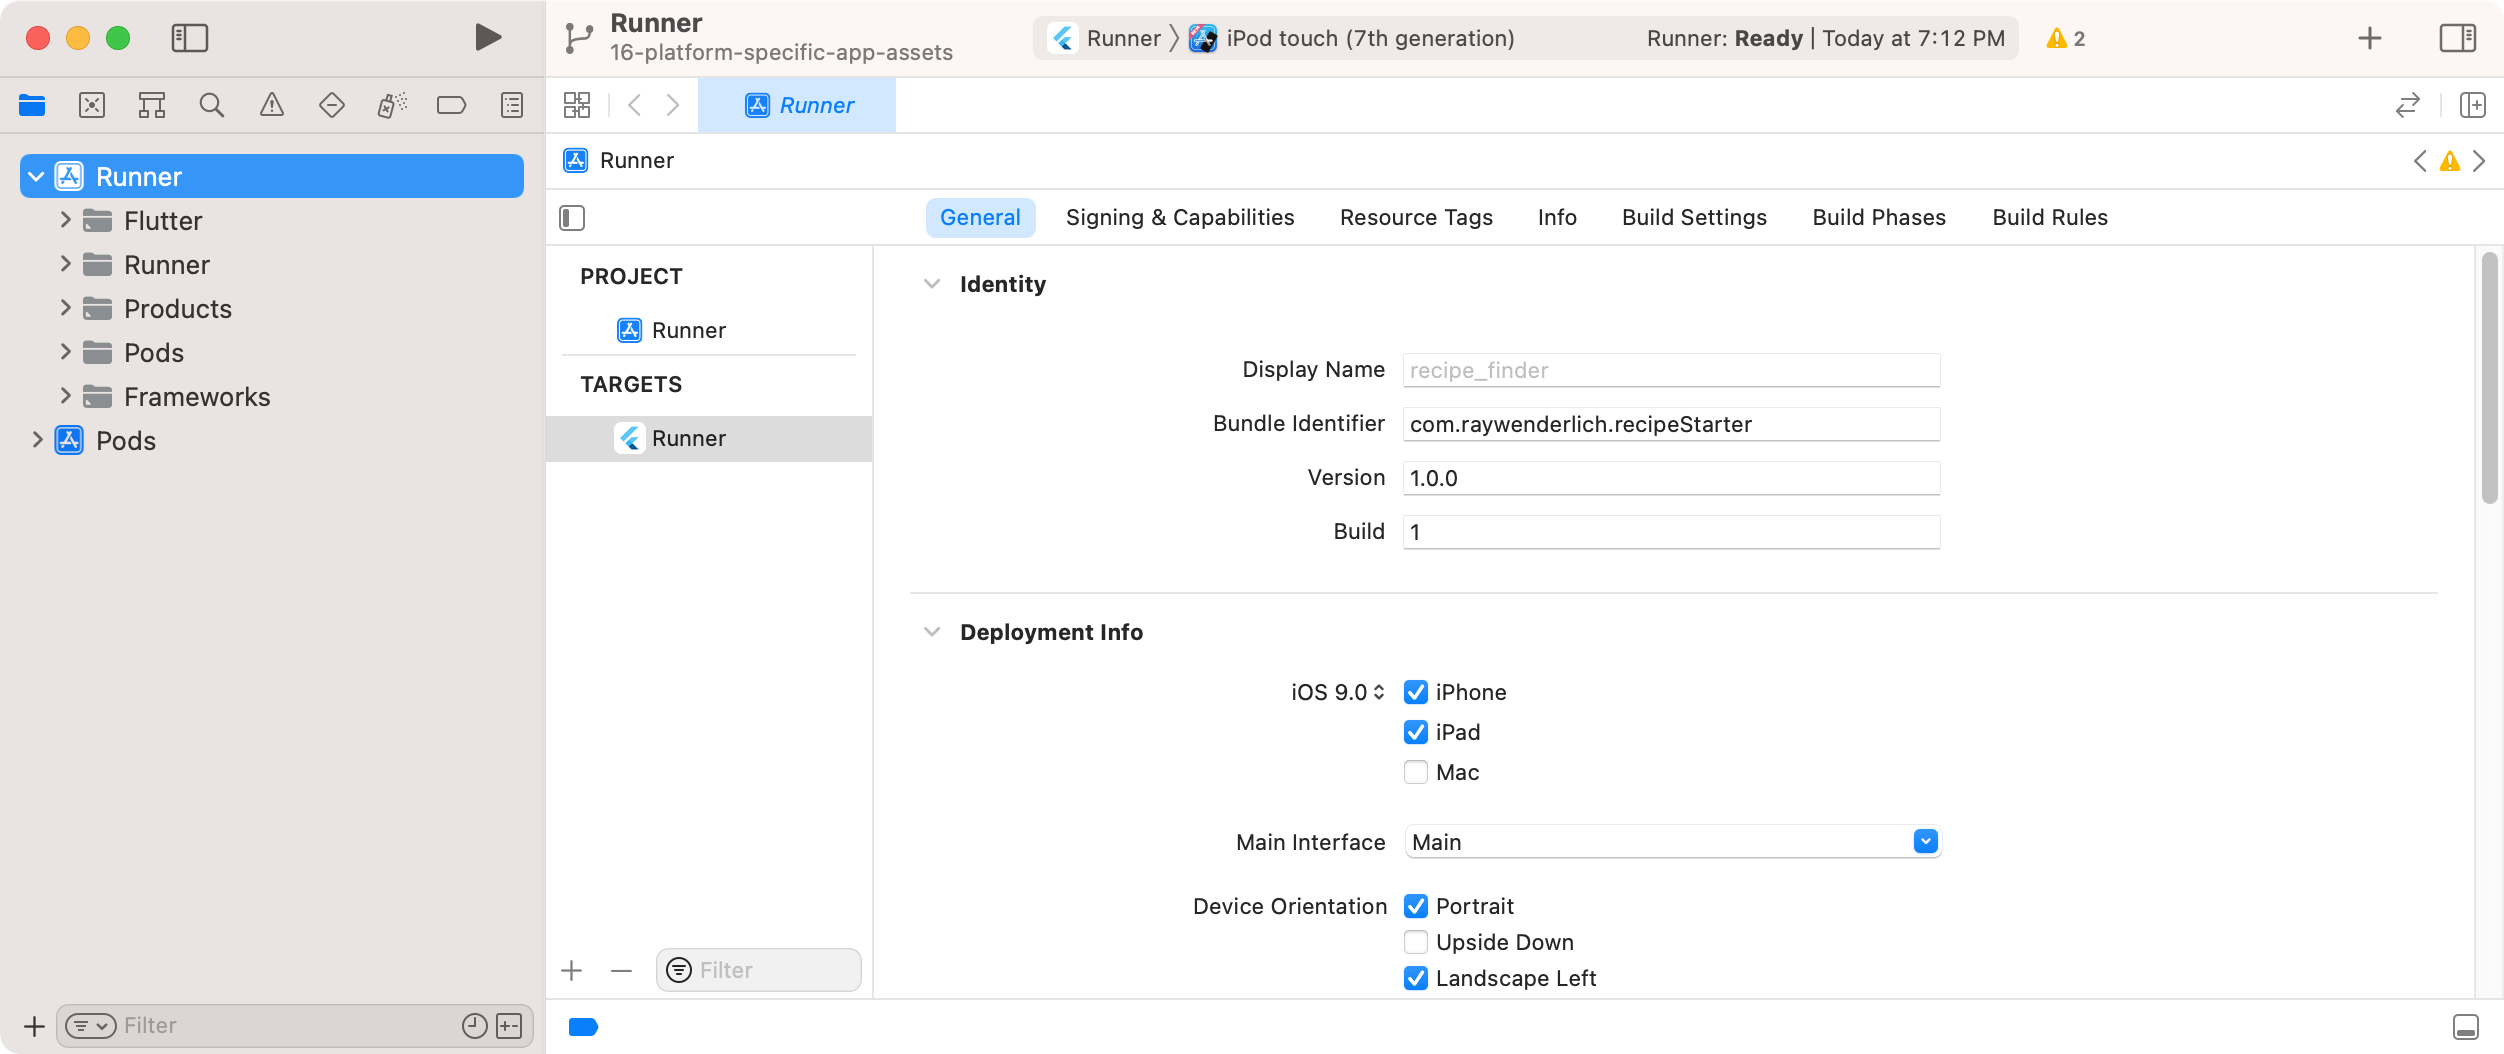Click the Bundle Identifier field
The height and width of the screenshot is (1054, 2504).
pos(1671,424)
